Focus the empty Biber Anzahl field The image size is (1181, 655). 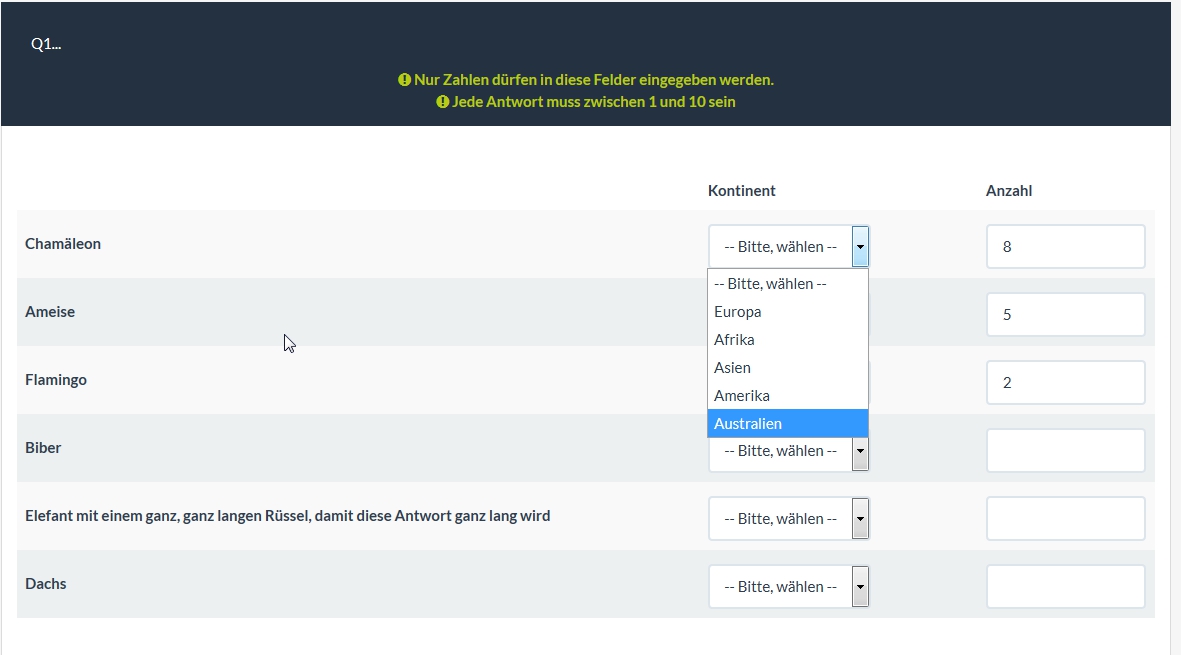click(x=1065, y=451)
